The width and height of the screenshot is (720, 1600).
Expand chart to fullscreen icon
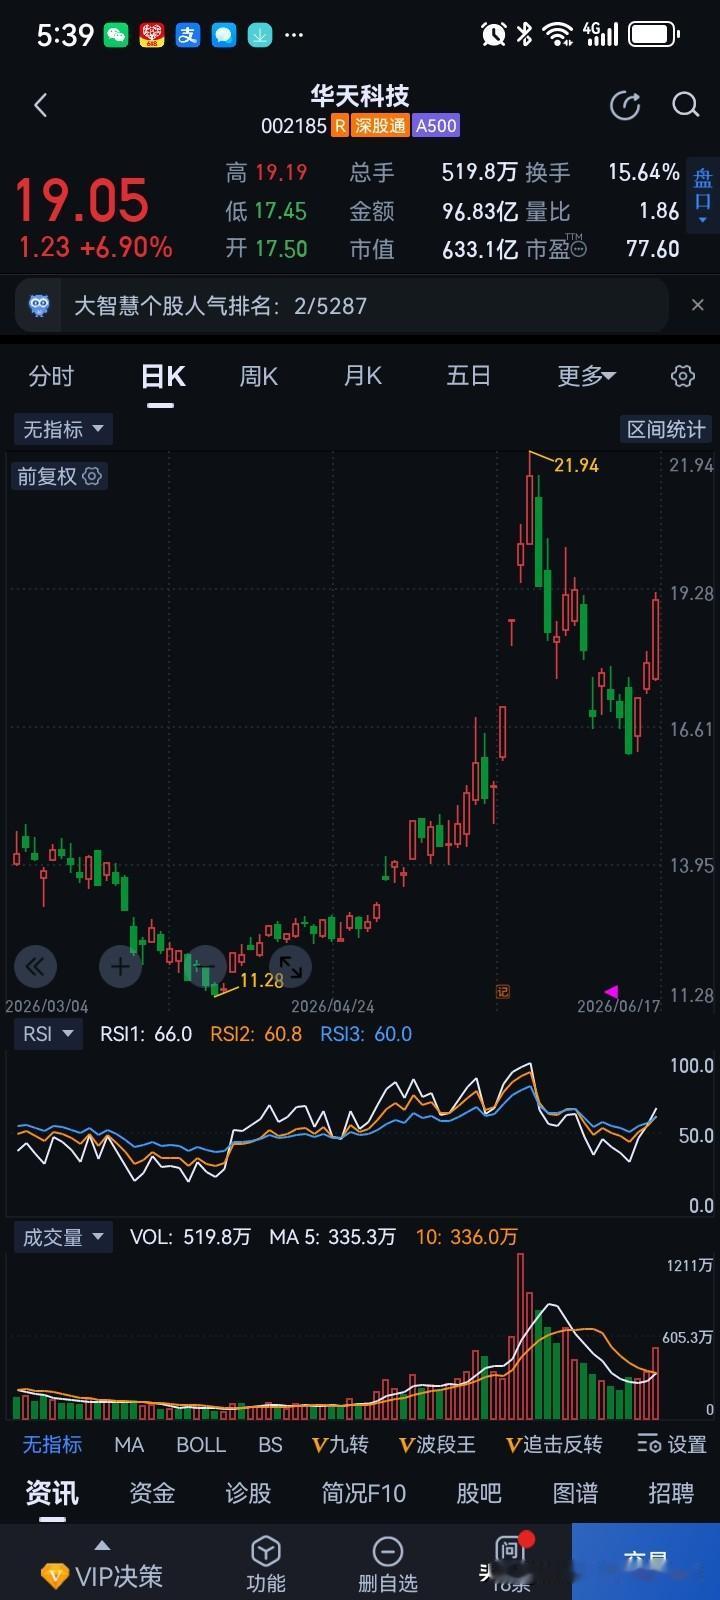coord(291,966)
